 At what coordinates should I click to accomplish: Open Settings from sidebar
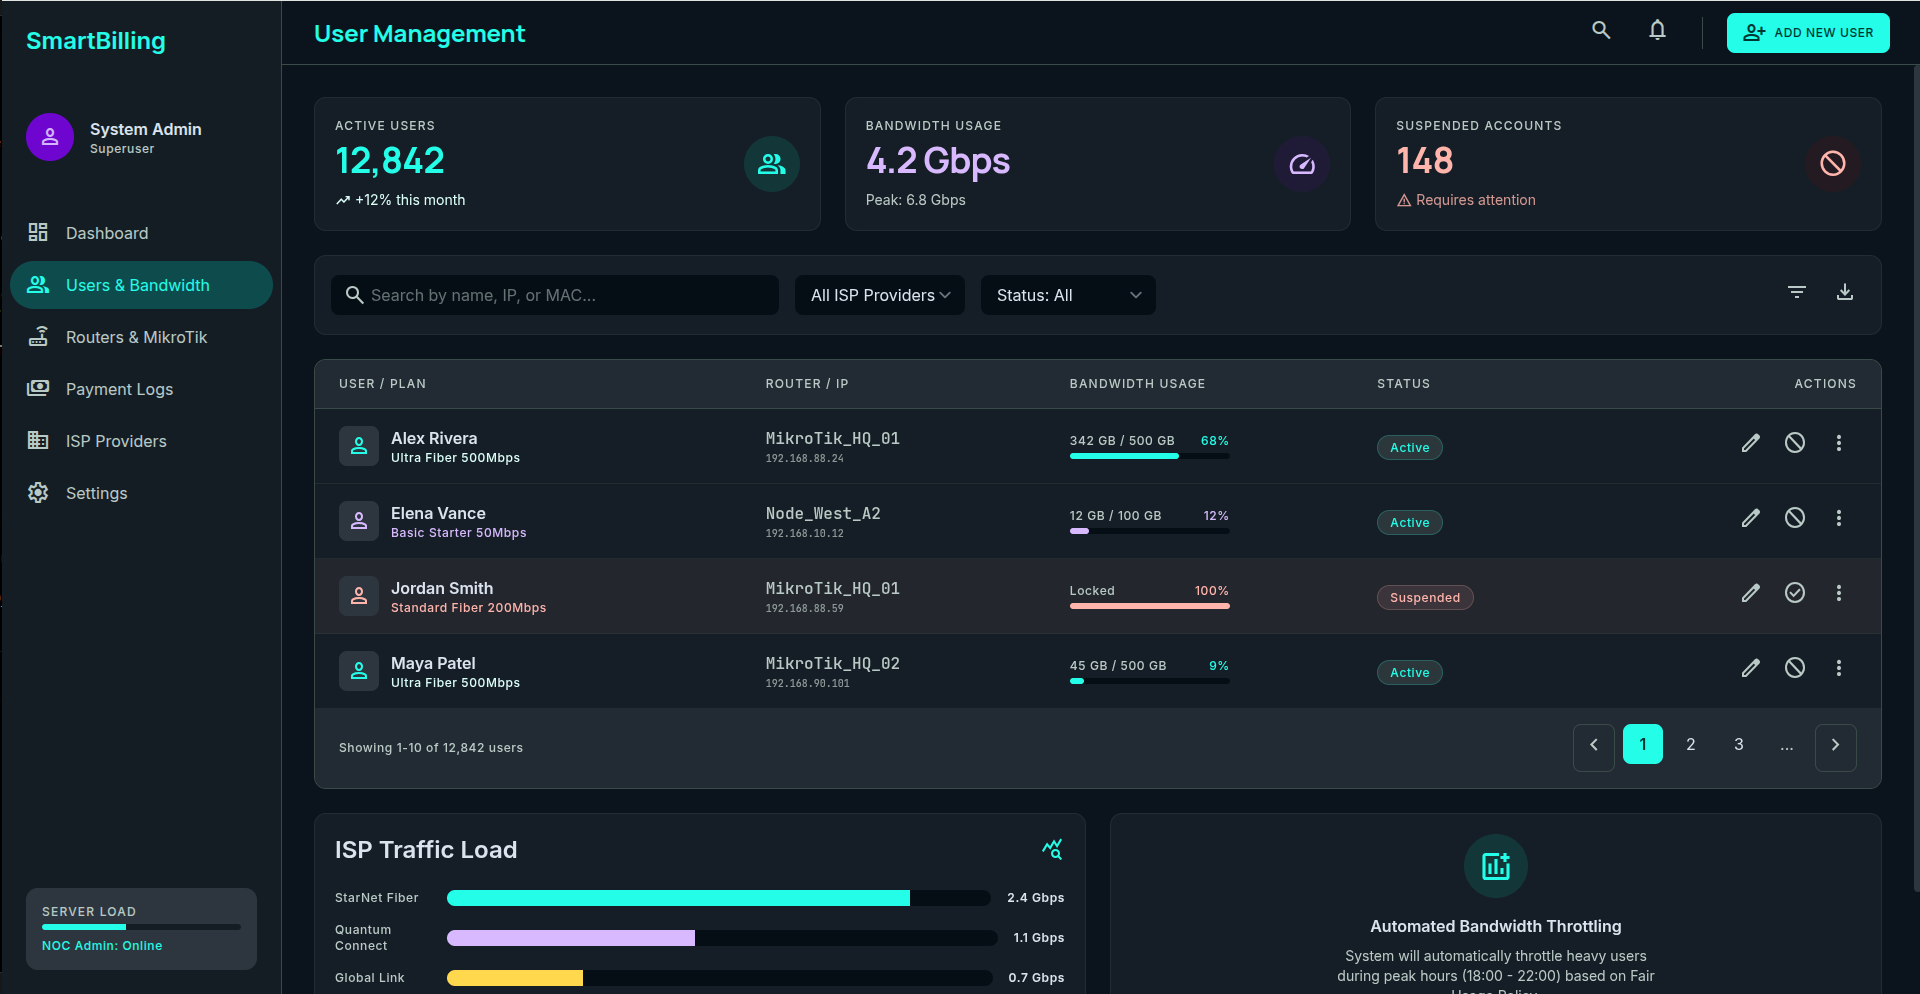click(141, 493)
